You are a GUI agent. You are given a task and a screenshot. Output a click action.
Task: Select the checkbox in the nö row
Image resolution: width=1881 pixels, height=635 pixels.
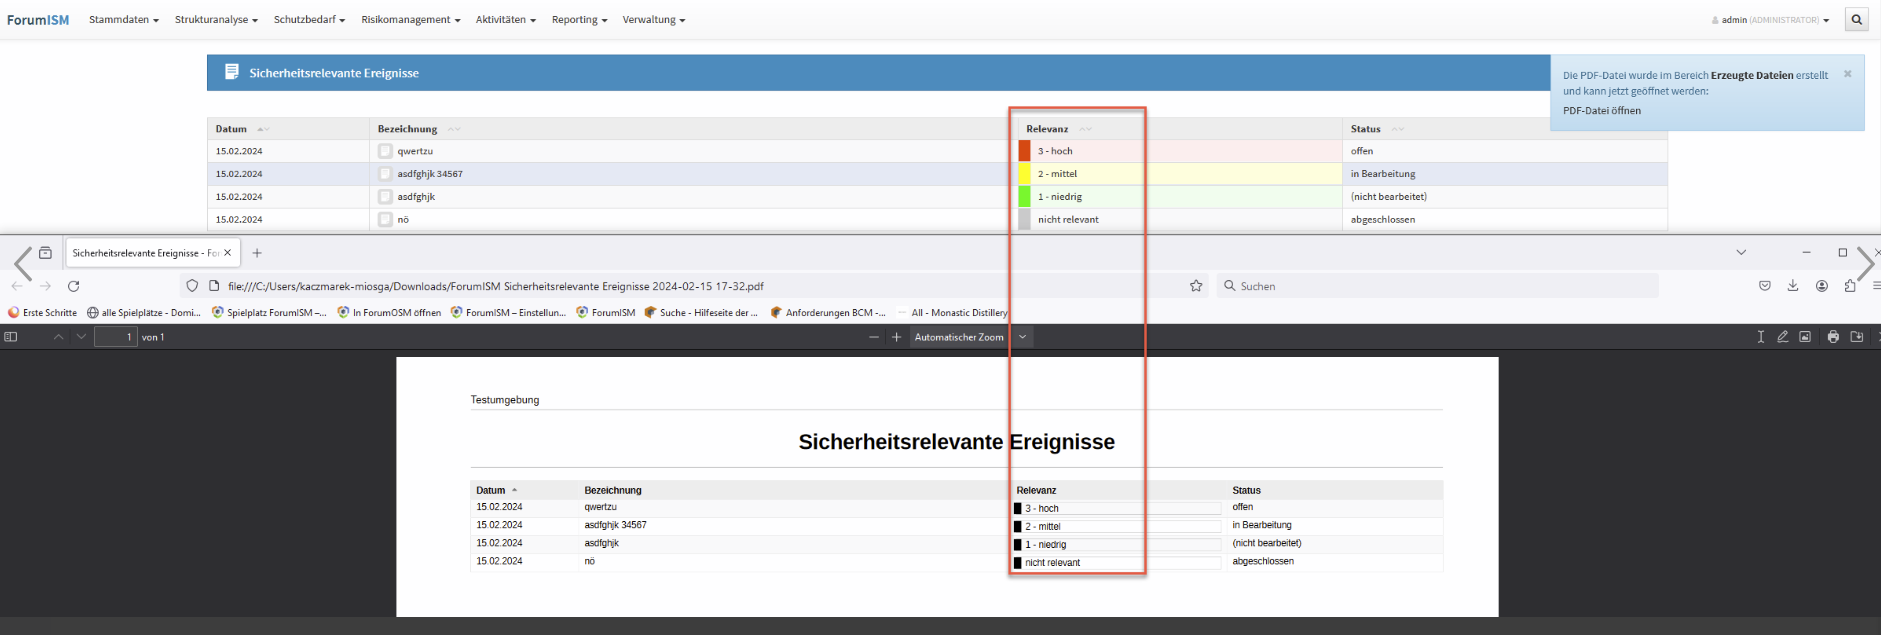click(385, 219)
